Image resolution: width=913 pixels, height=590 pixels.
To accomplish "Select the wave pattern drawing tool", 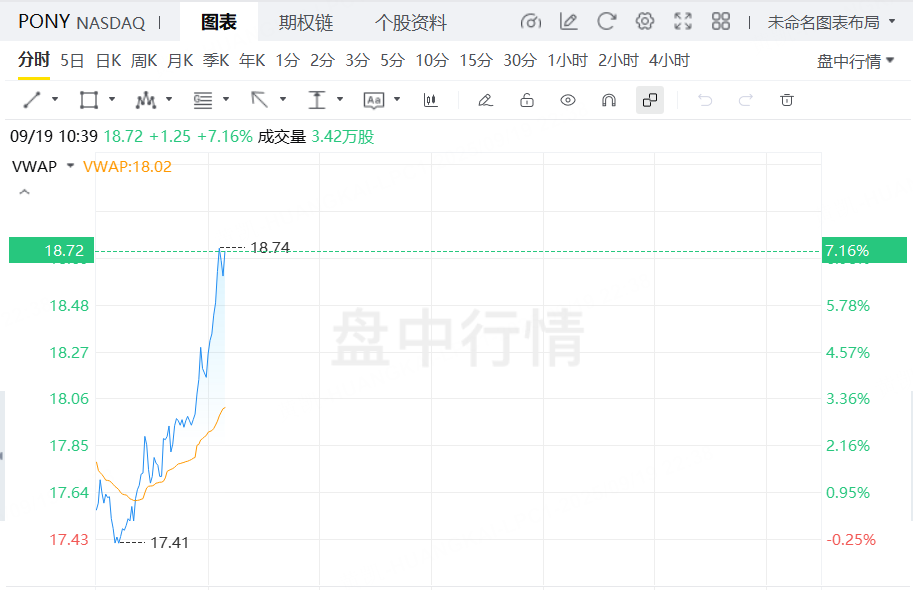I will click(146, 100).
